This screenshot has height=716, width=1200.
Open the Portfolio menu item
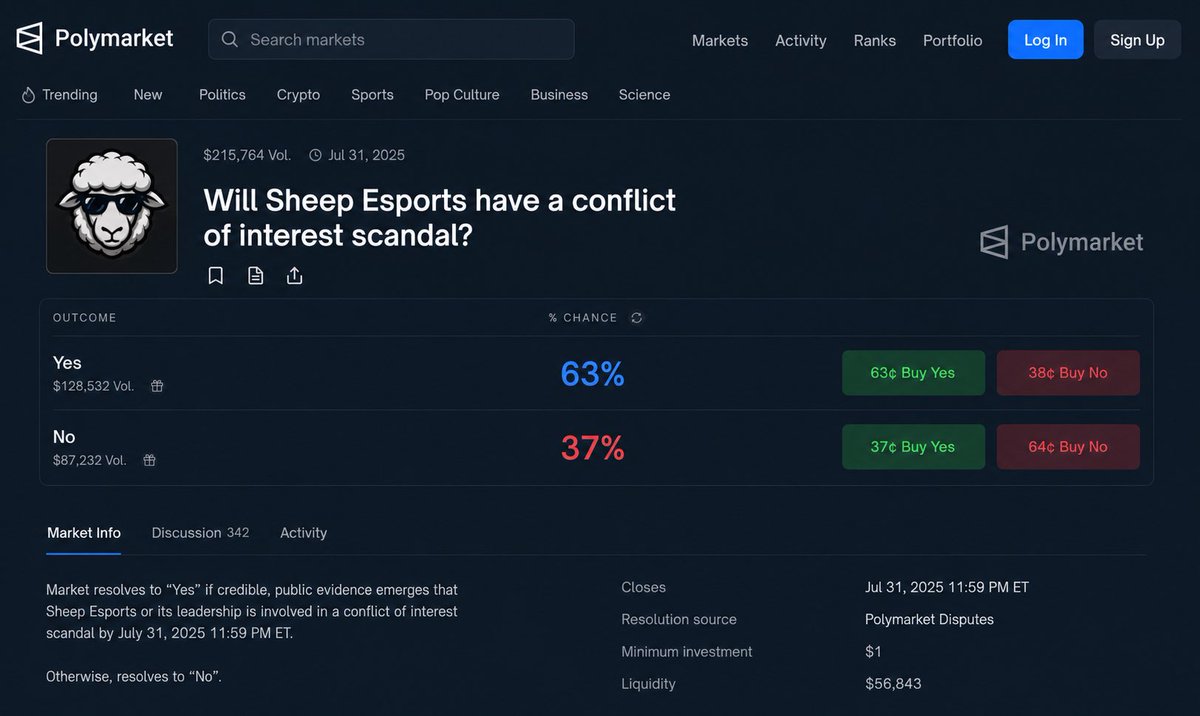[x=952, y=41]
